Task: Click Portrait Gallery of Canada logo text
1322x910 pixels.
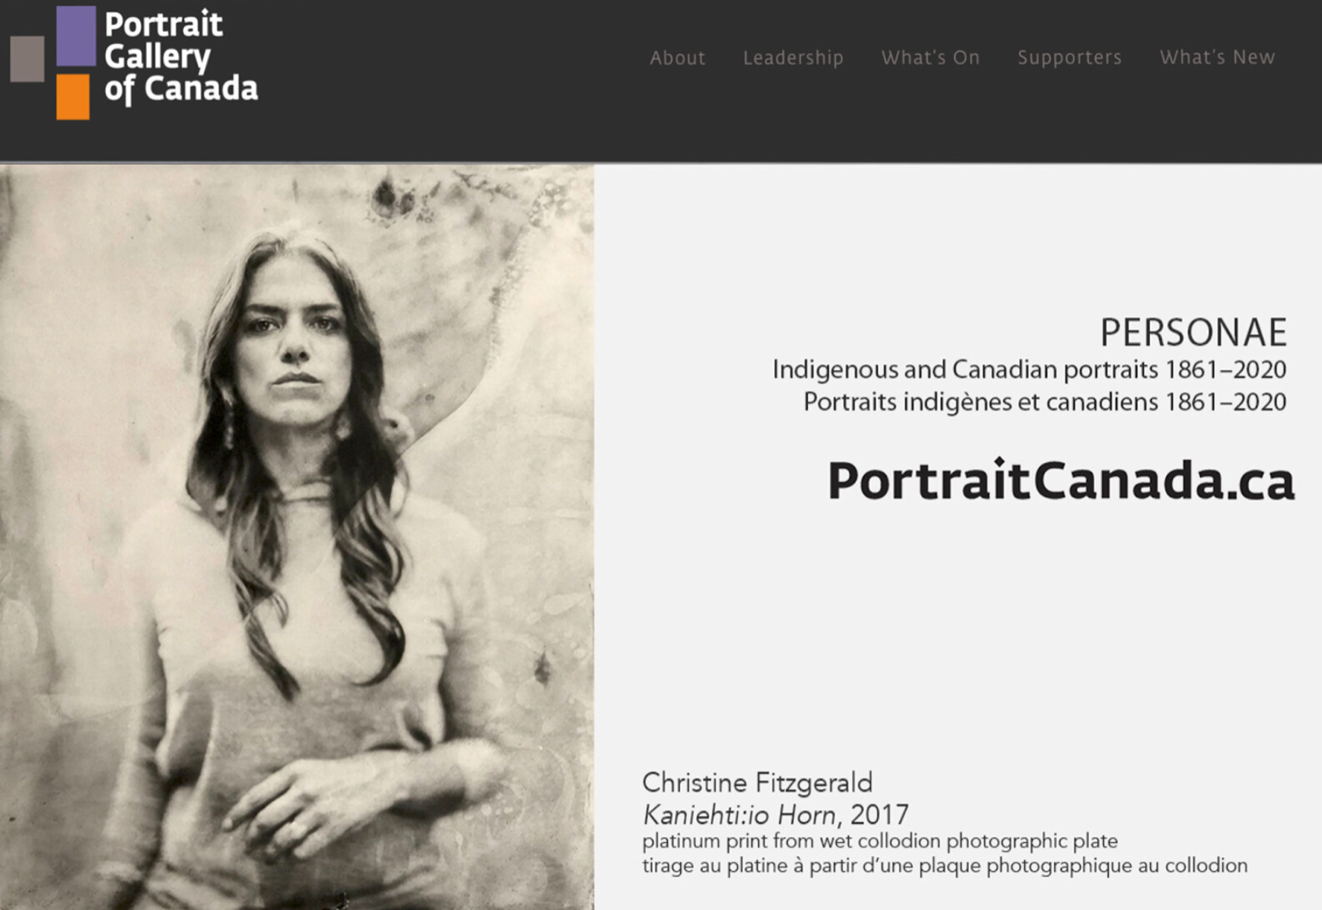Action: coord(181,56)
